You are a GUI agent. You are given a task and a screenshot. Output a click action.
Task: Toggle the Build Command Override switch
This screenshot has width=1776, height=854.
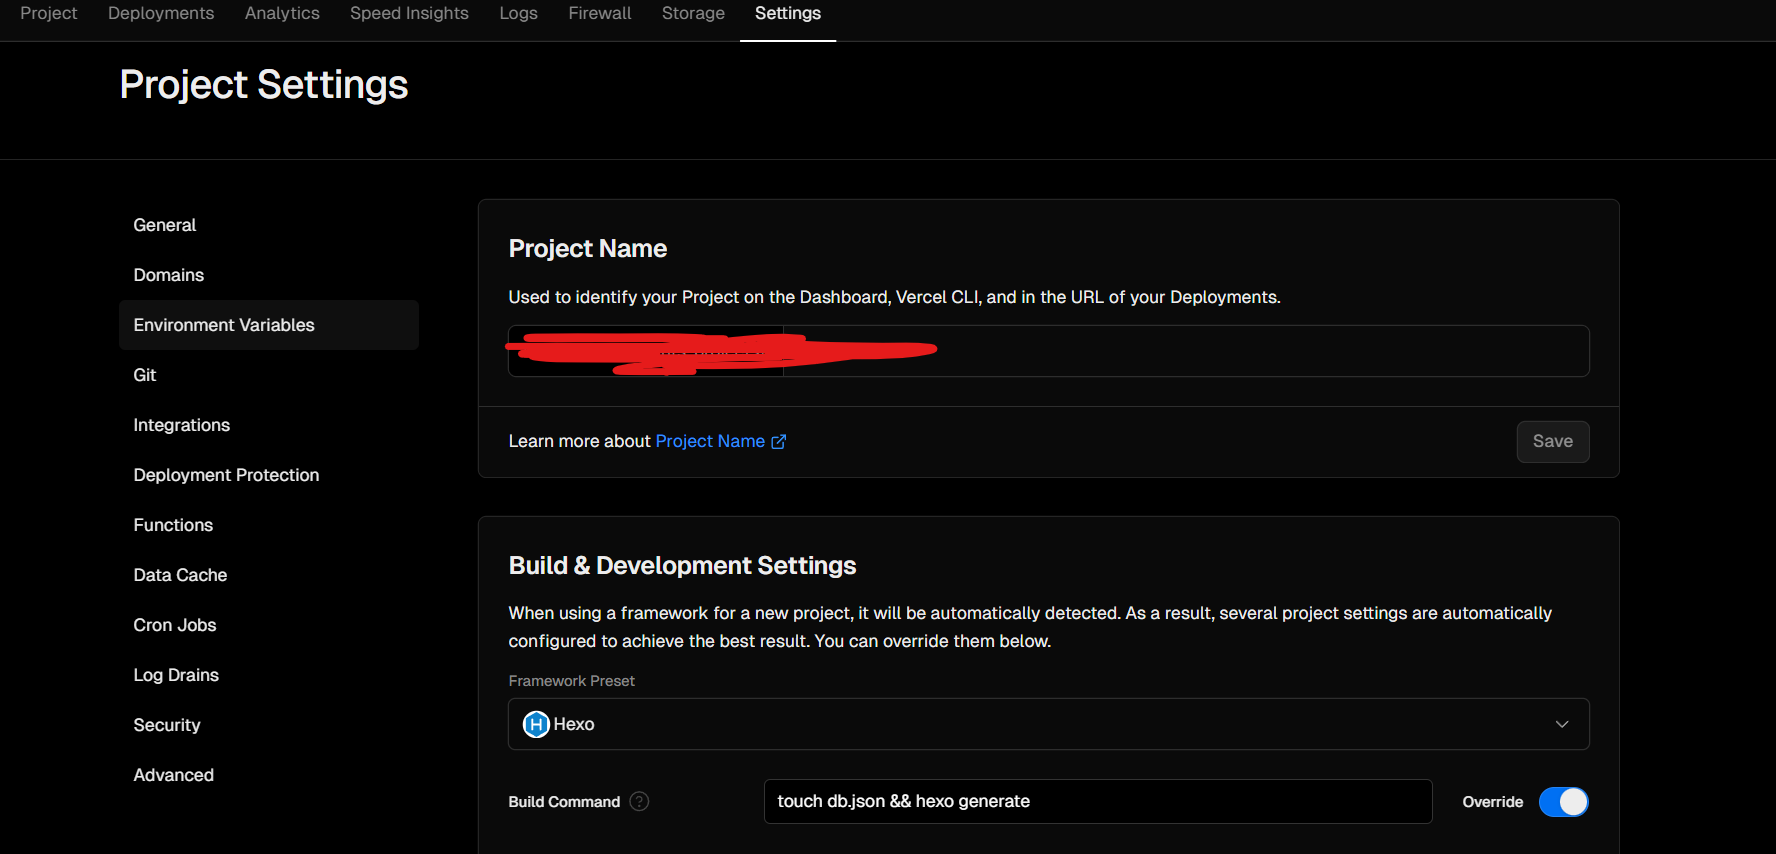[x=1562, y=802]
